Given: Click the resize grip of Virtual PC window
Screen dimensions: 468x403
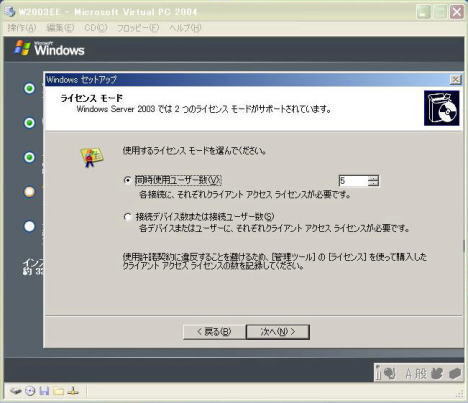Looking at the screenshot, I should (460, 394).
